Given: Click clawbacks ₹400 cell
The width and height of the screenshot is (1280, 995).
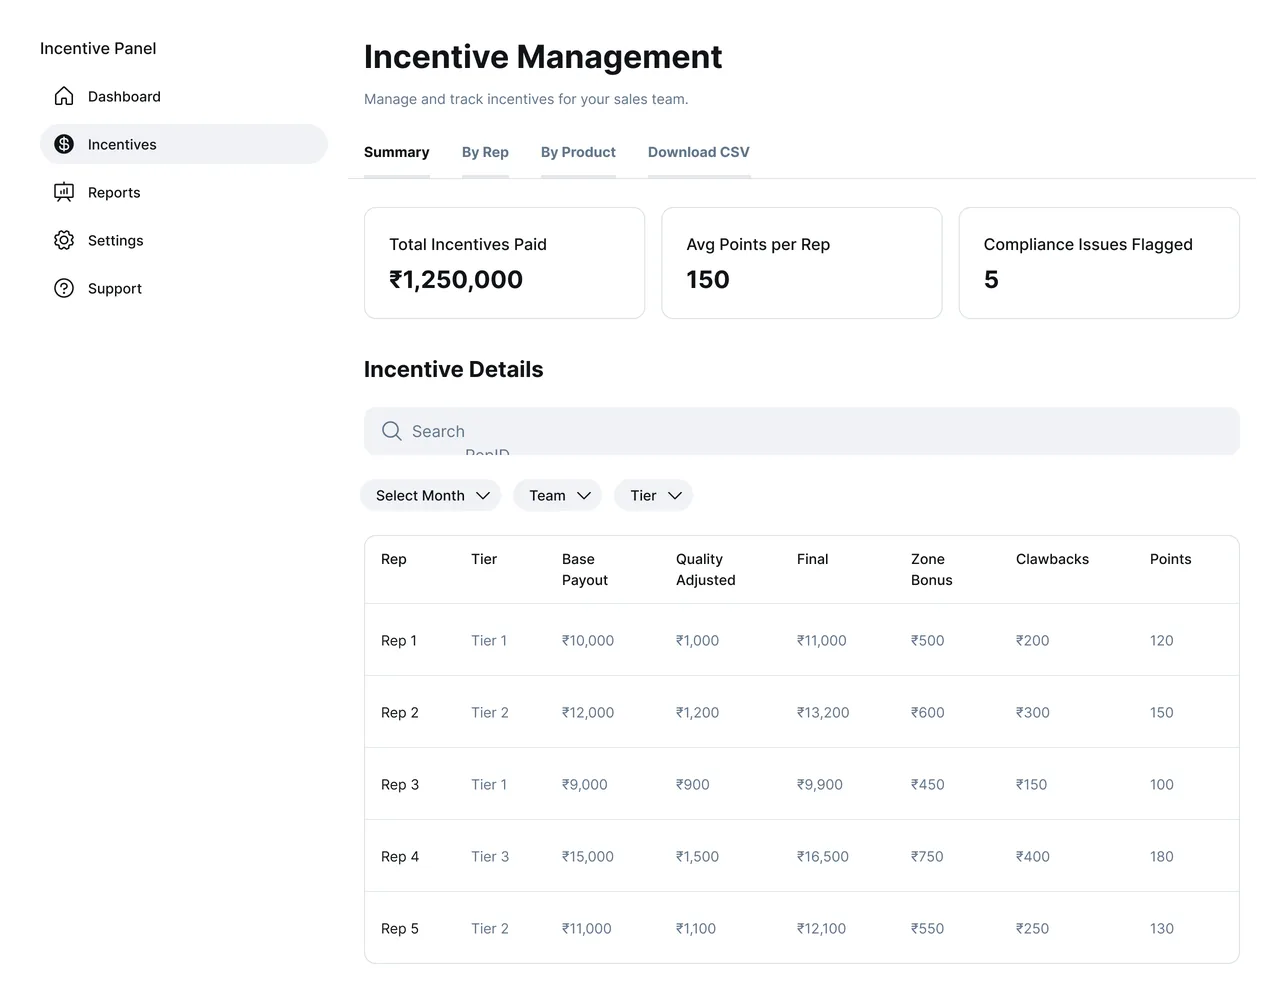Looking at the screenshot, I should tap(1033, 856).
